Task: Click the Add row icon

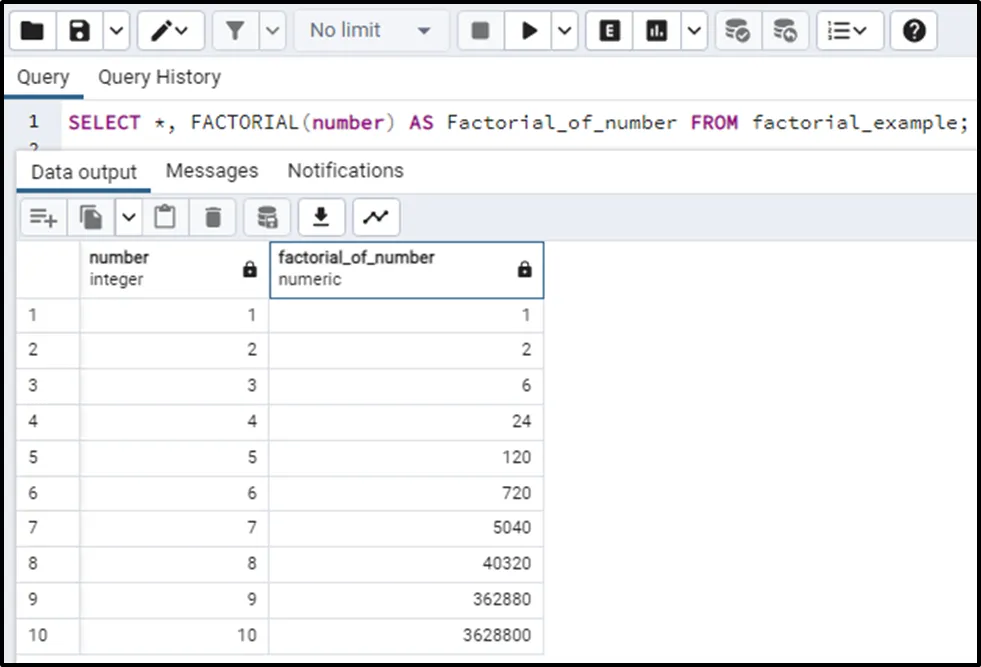Action: [42, 216]
